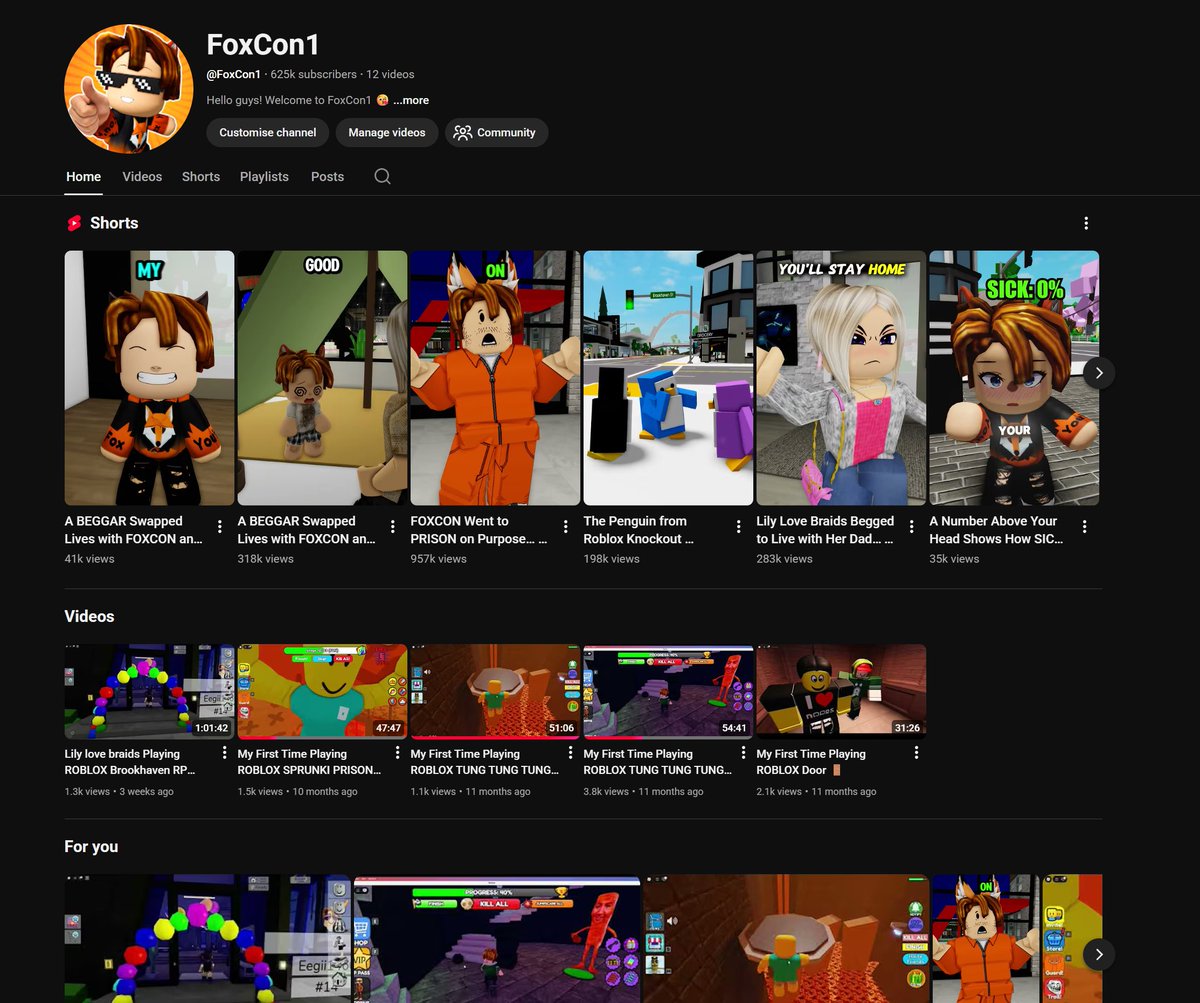The width and height of the screenshot is (1200, 1003).
Task: Switch to the Home tab
Action: pos(84,176)
